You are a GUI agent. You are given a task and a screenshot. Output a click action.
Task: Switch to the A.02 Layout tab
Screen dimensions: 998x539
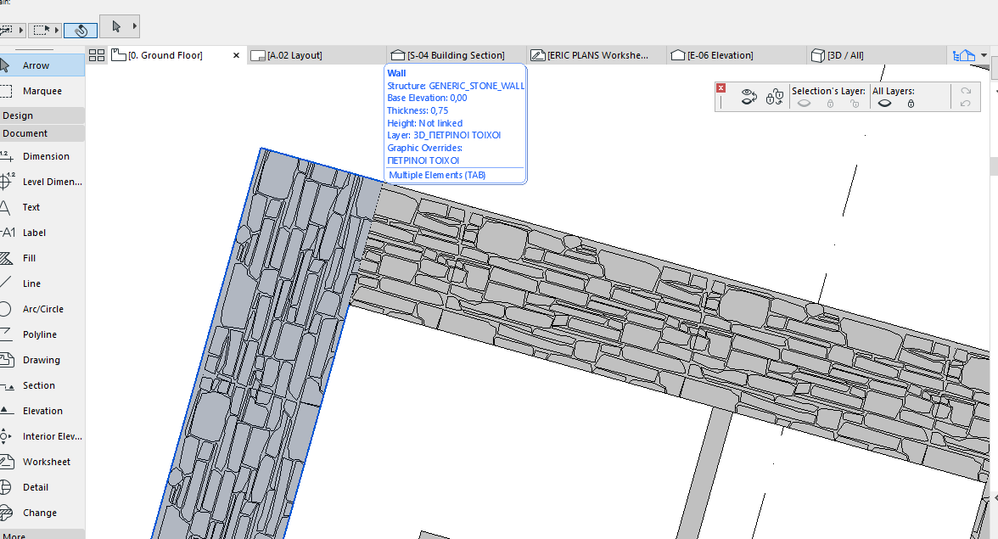(294, 55)
